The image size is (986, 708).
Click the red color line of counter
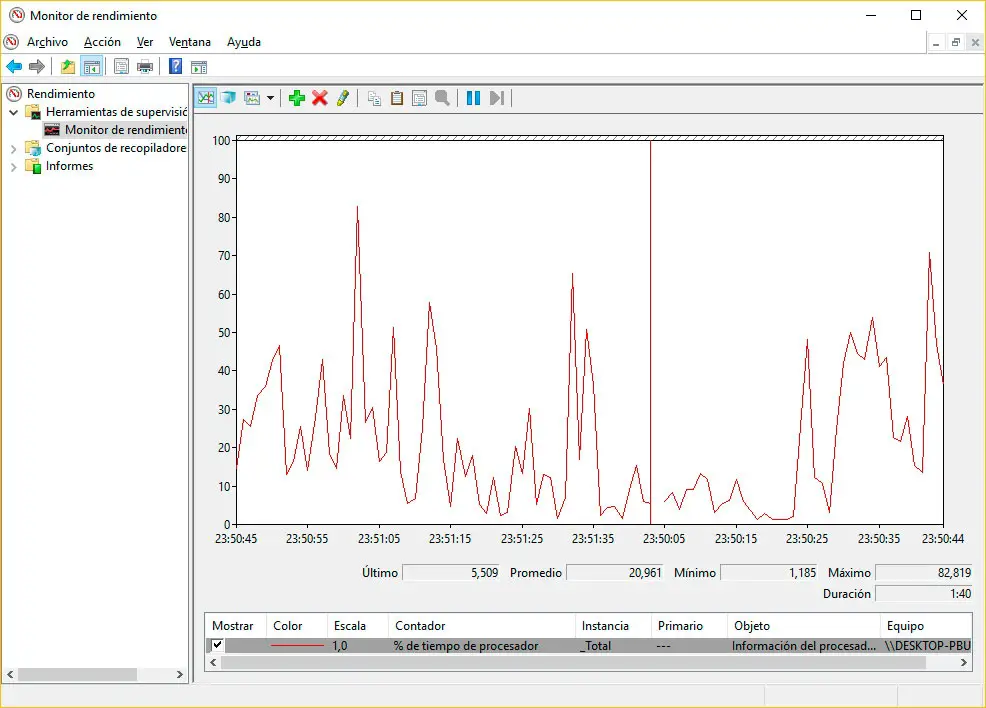297,646
